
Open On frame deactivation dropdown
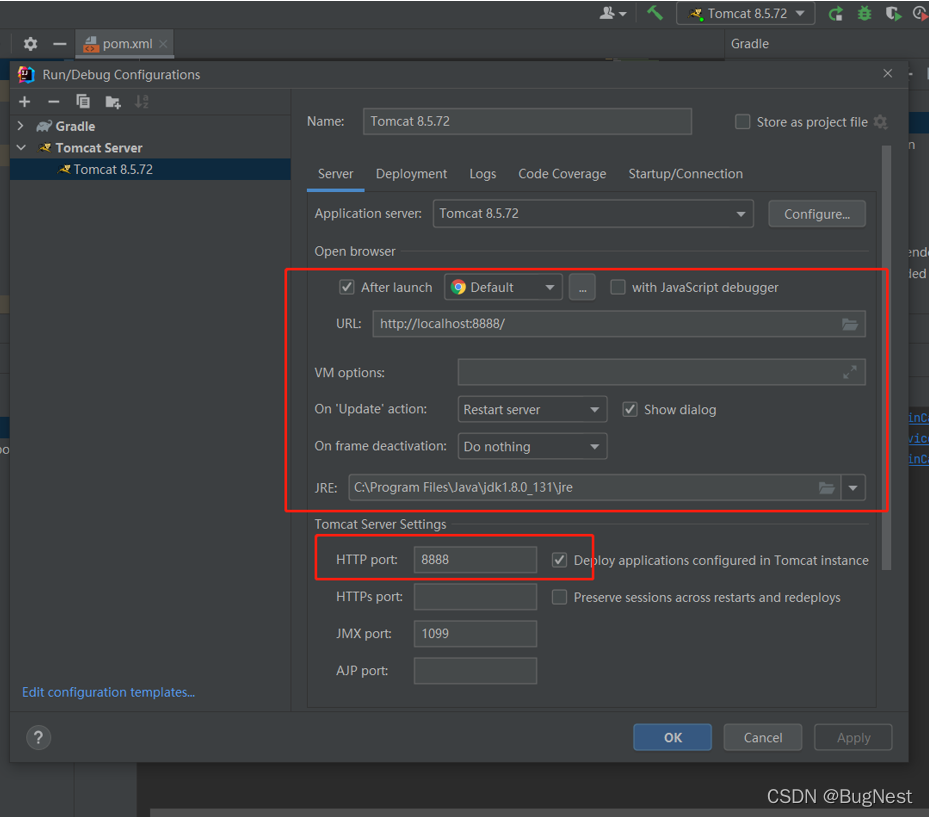[532, 446]
